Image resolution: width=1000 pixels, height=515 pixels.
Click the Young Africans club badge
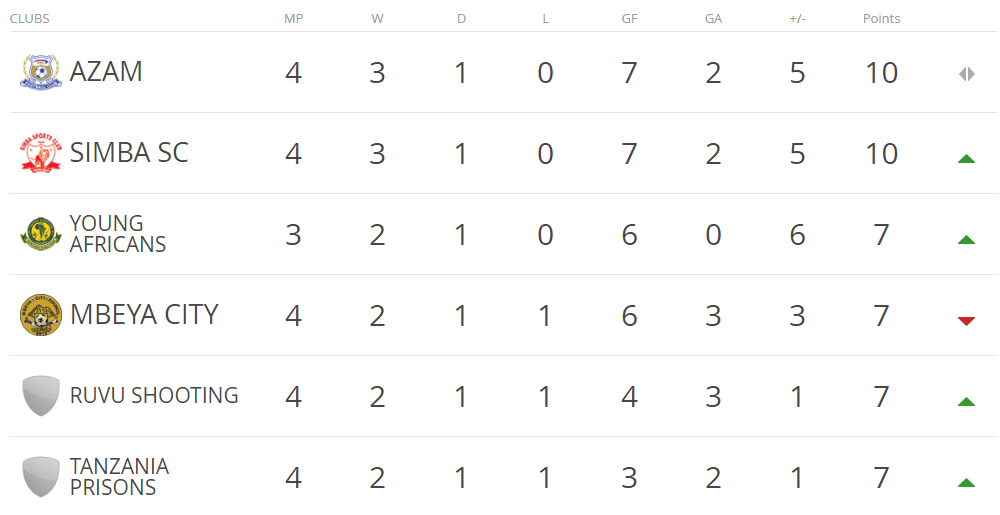click(x=41, y=234)
